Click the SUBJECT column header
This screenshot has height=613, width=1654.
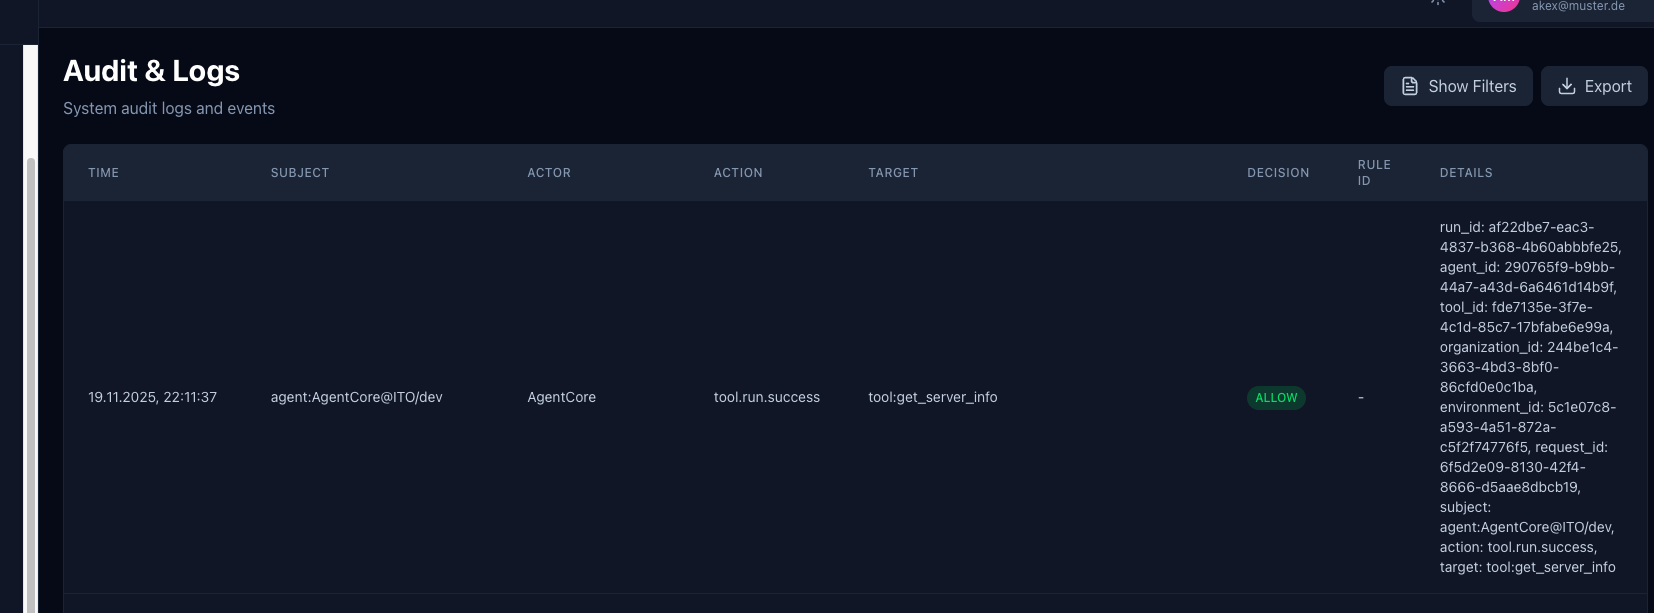pos(300,173)
